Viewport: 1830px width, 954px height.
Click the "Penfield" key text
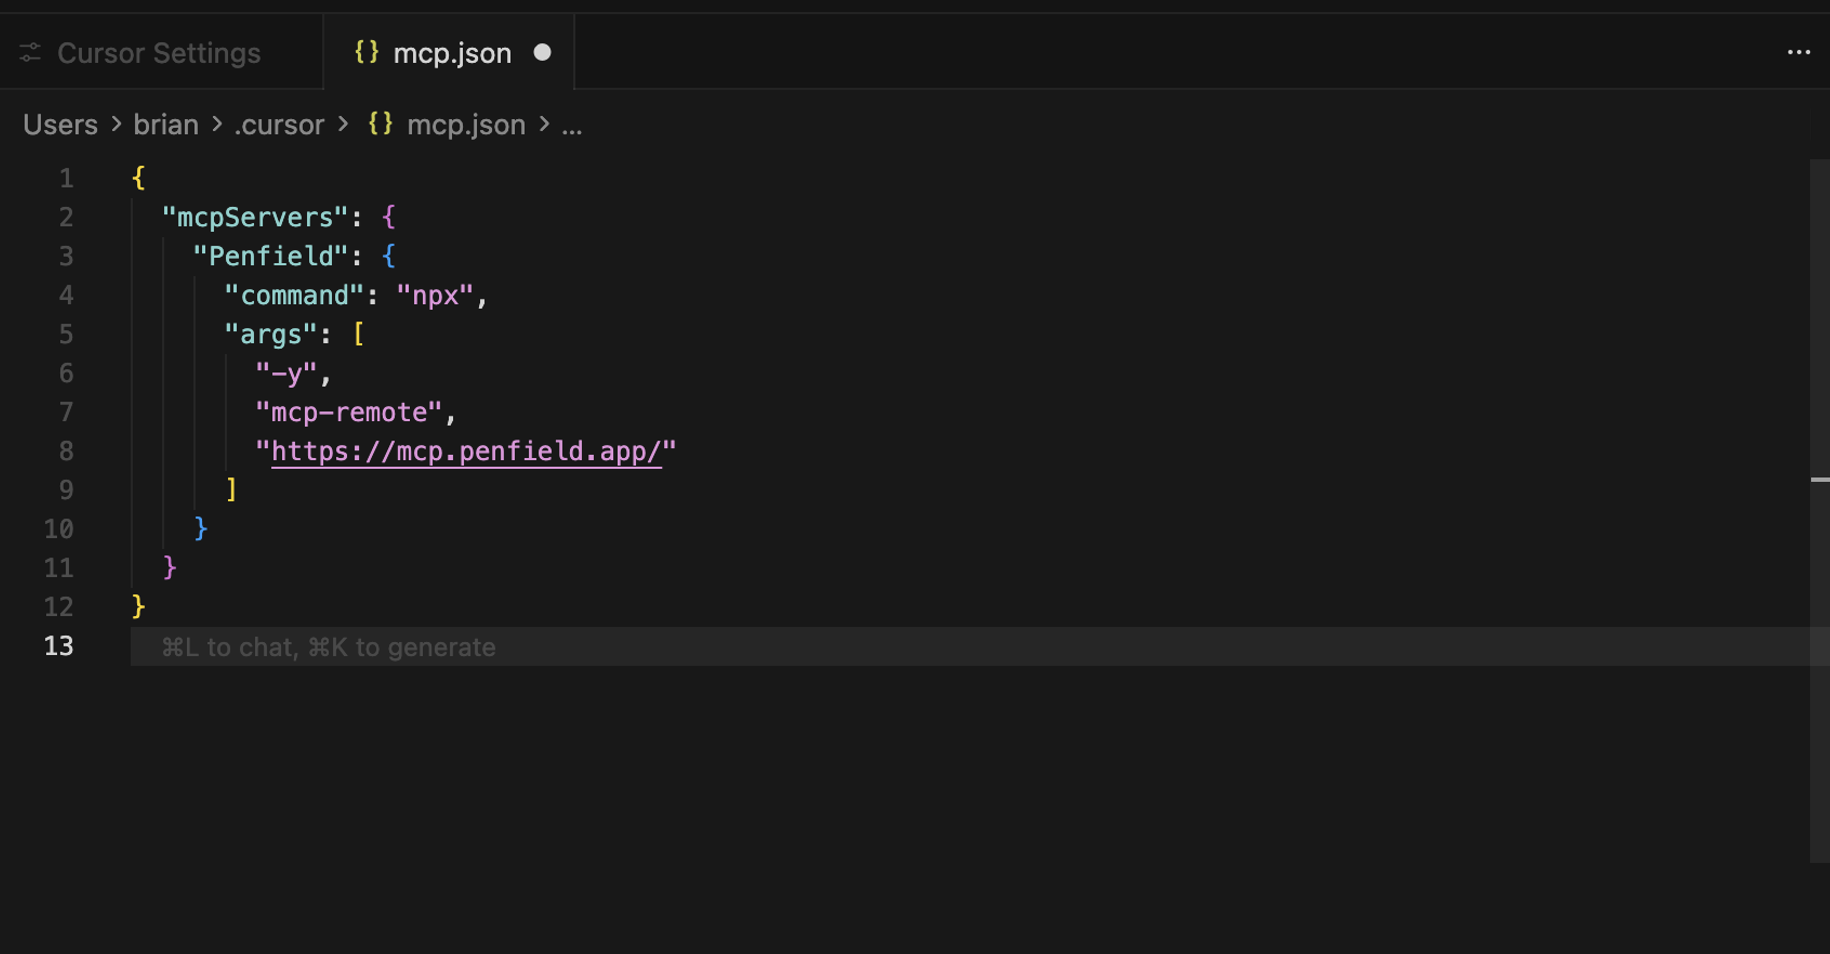coord(270,256)
